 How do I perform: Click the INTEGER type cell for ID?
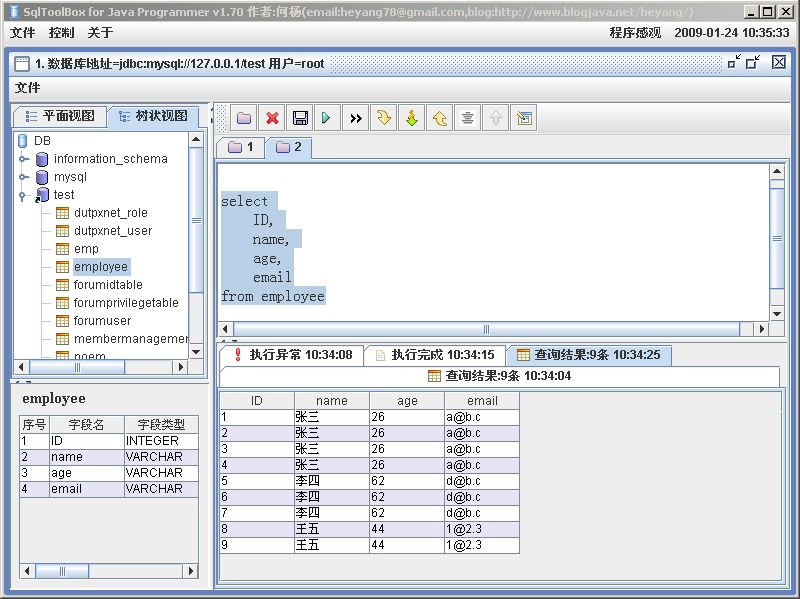pyautogui.click(x=161, y=441)
